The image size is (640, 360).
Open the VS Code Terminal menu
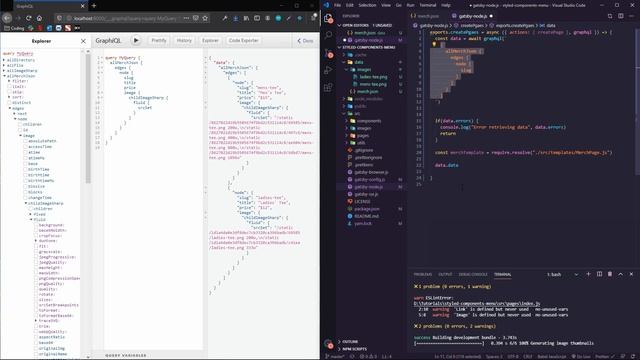[428, 5]
